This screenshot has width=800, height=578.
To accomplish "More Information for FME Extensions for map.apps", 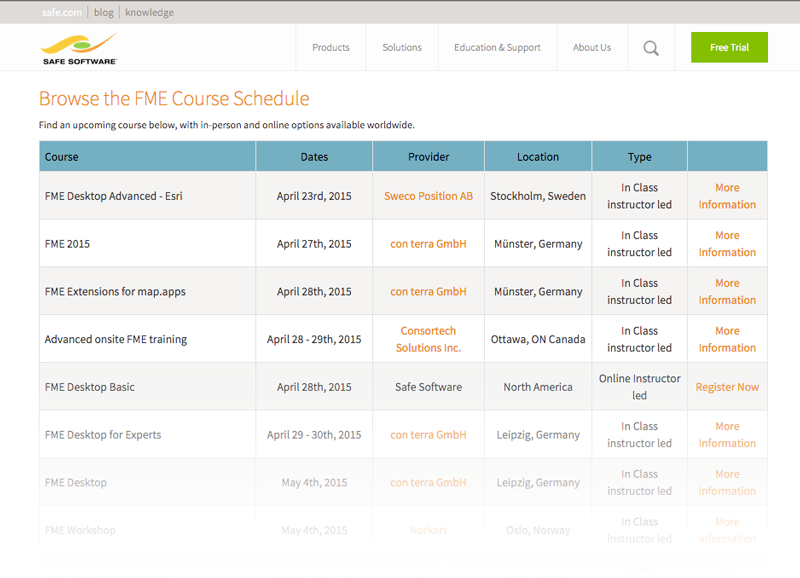I will (727, 291).
